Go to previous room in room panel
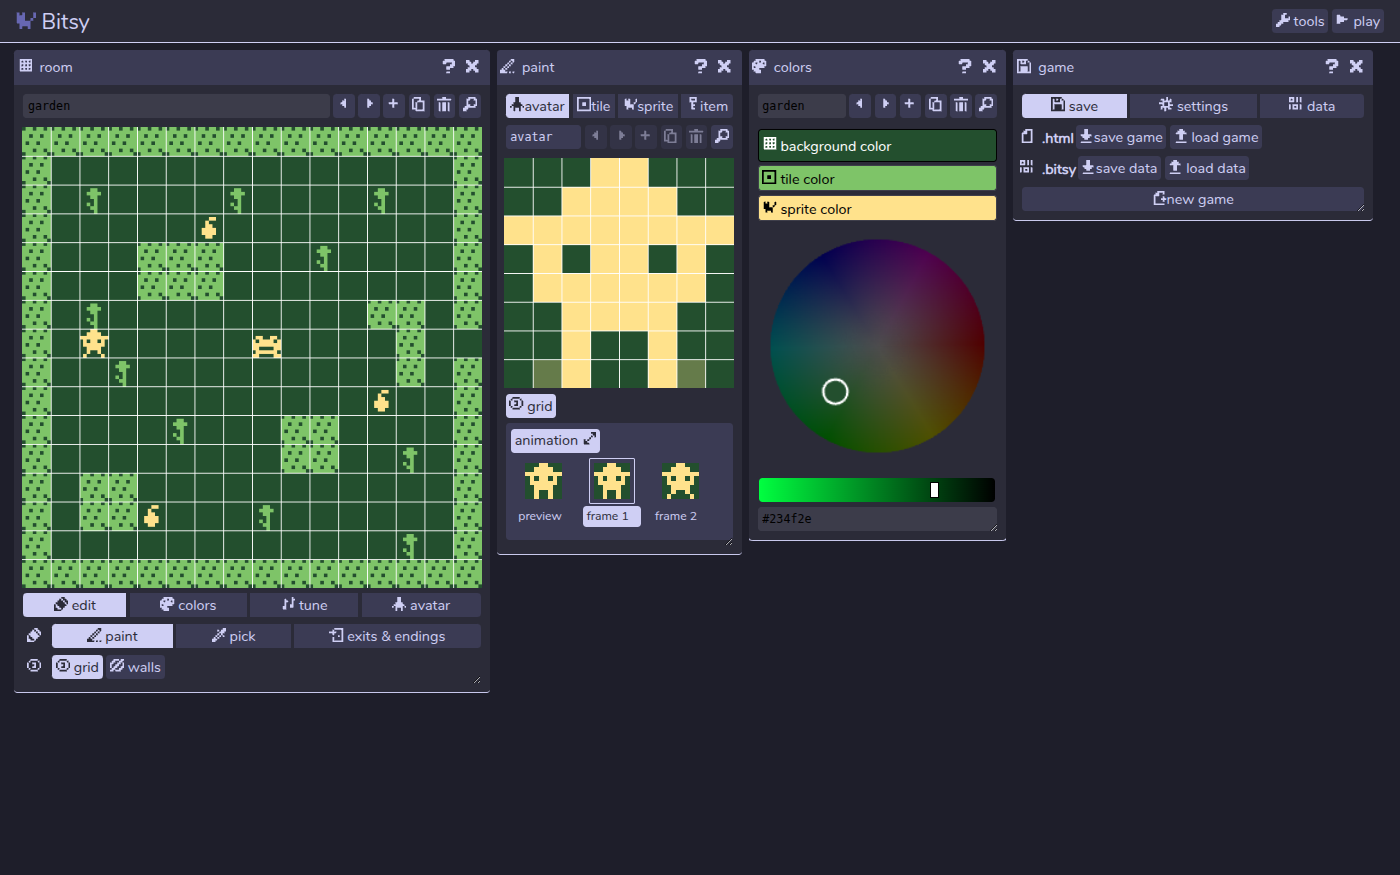This screenshot has width=1400, height=875. pos(344,105)
